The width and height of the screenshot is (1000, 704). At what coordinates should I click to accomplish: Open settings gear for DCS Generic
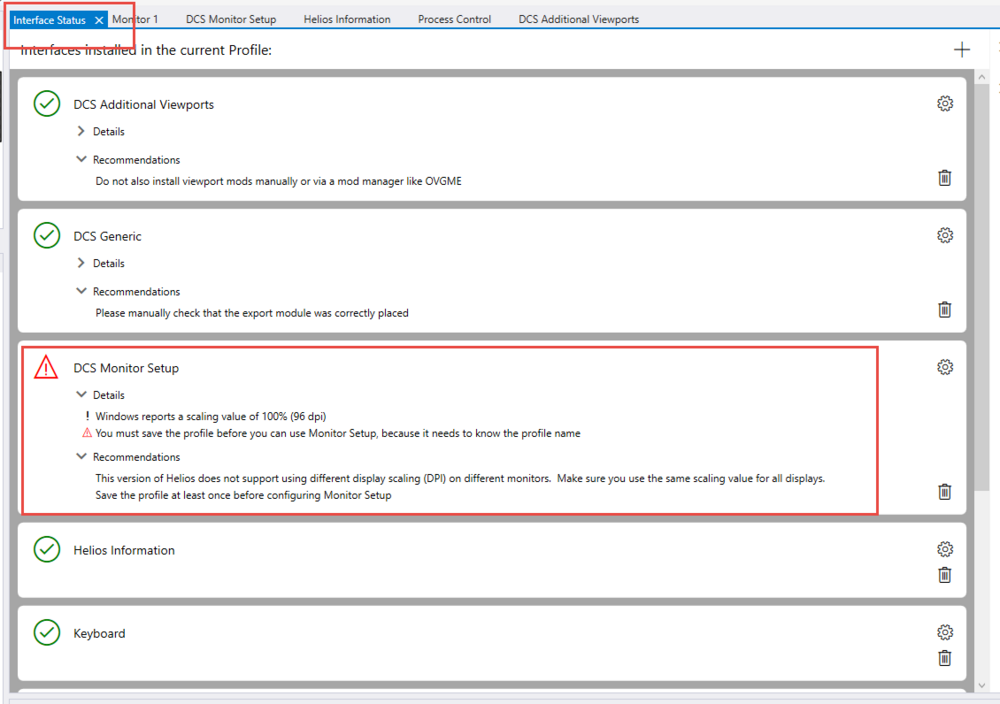point(945,235)
